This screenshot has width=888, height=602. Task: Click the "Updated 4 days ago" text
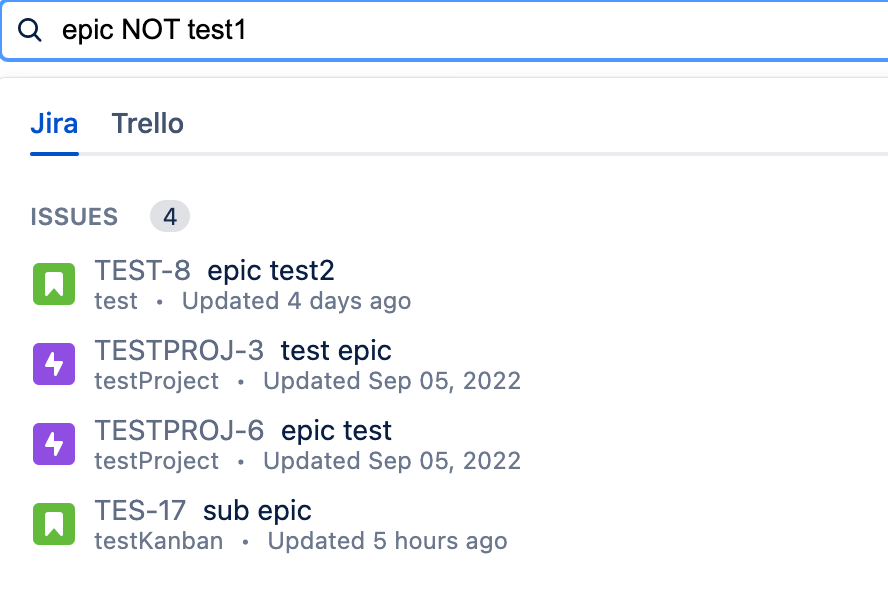[296, 301]
